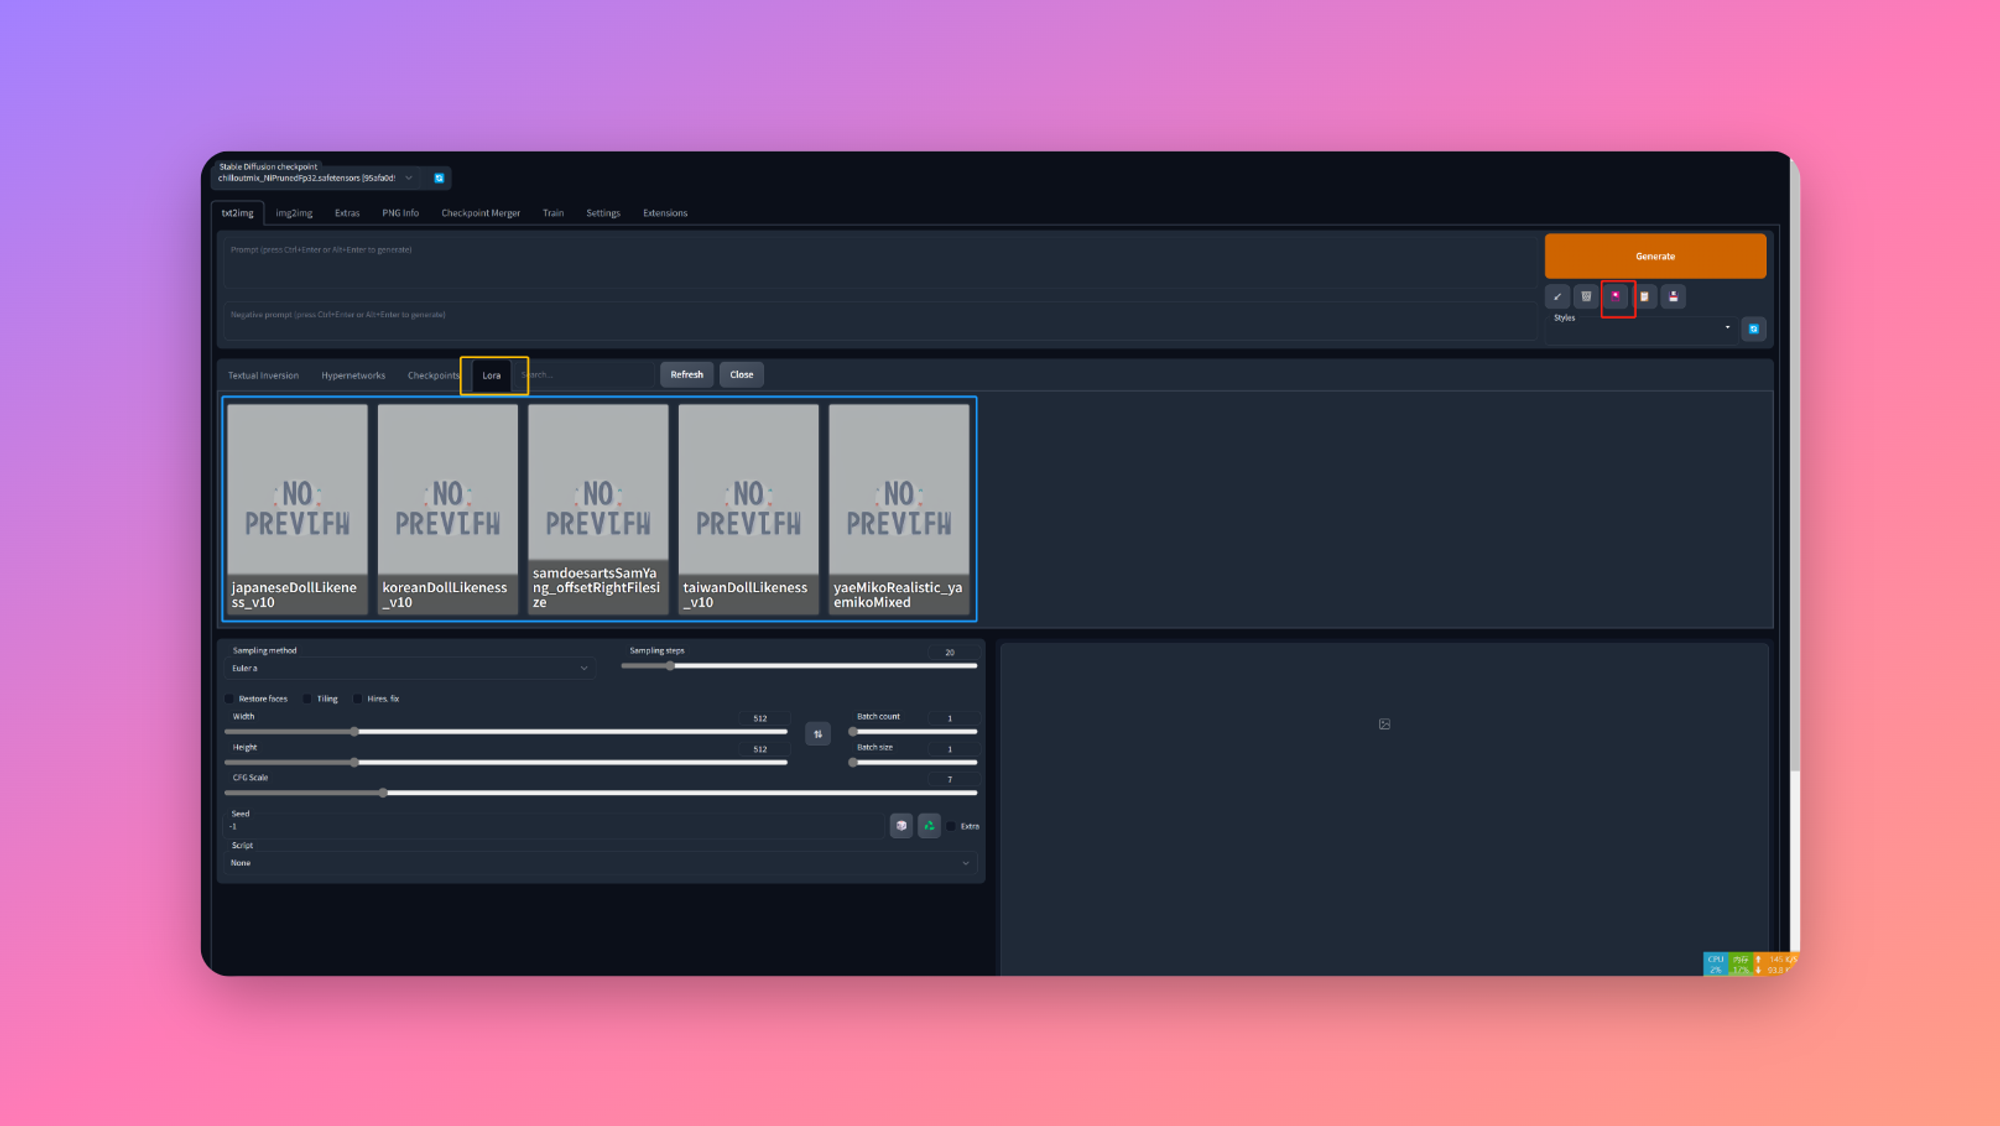Adjust the CFG Scale slider
This screenshot has width=2000, height=1126.
(600, 793)
